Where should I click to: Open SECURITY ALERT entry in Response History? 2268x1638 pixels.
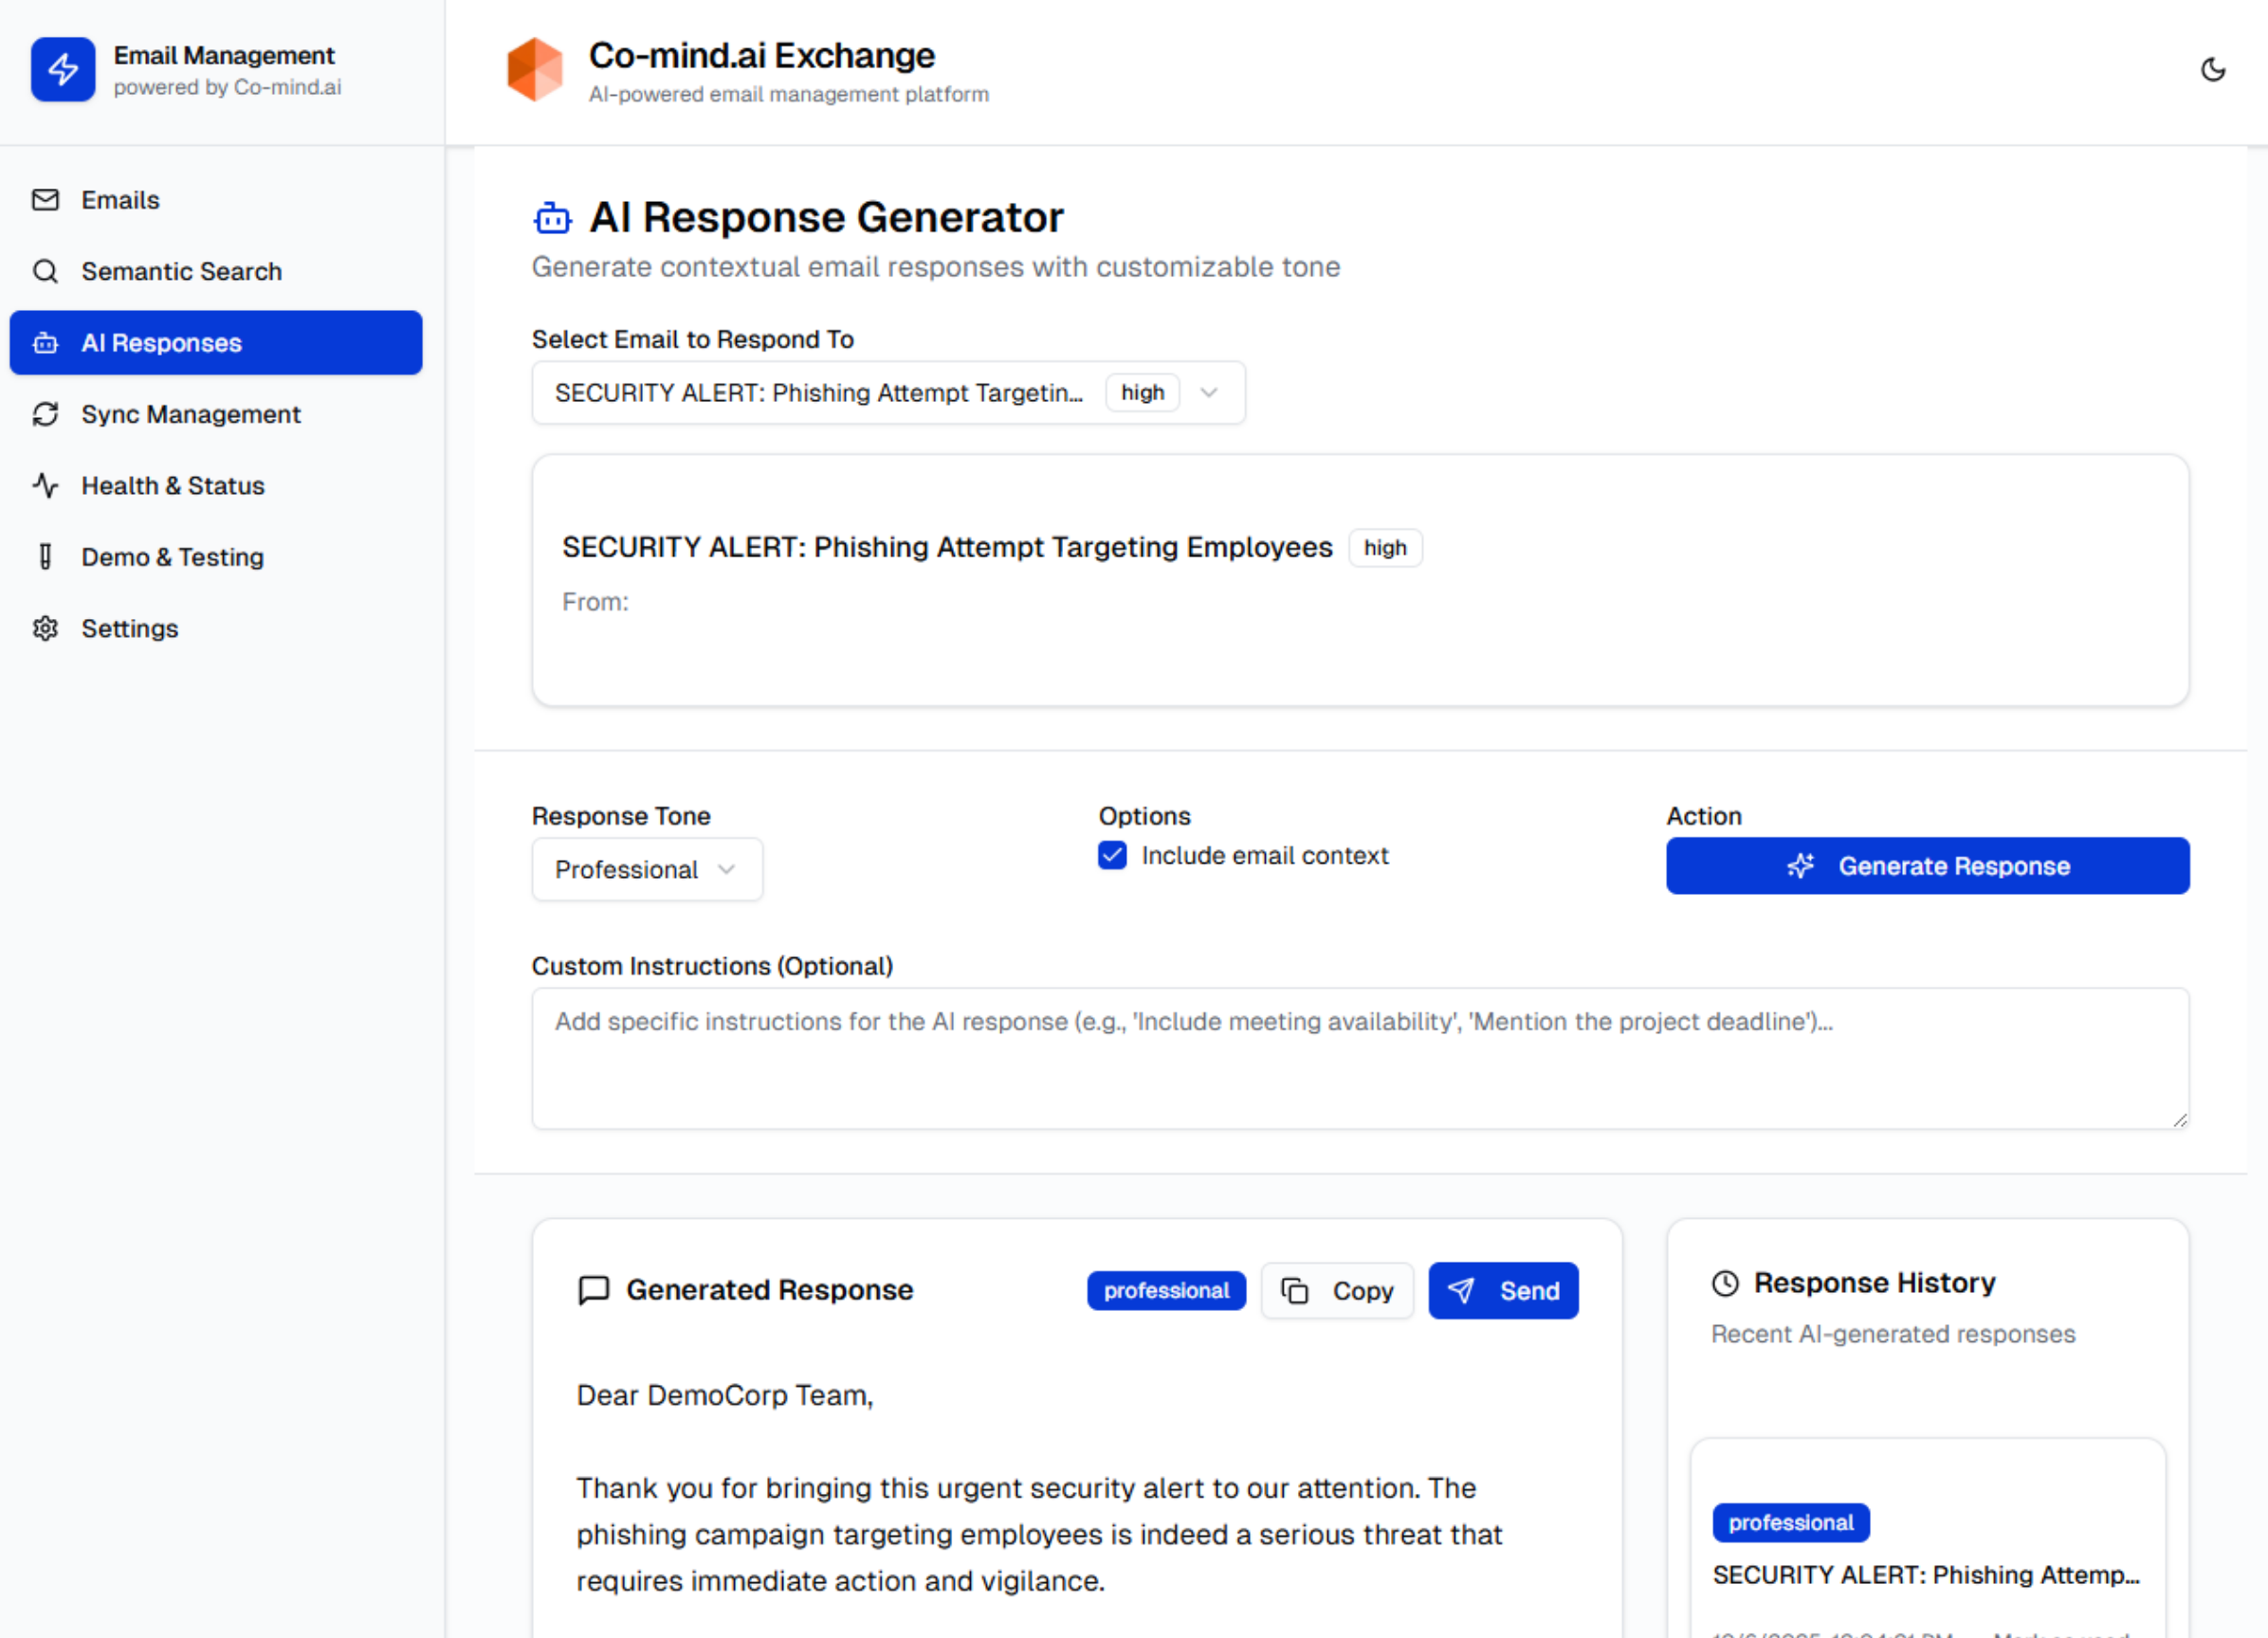pos(1926,1575)
